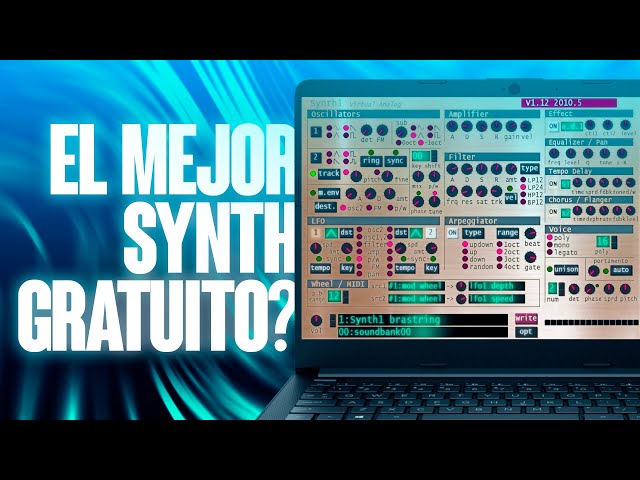
Task: Click LFO 1 waveform shape button
Action: coord(330,233)
